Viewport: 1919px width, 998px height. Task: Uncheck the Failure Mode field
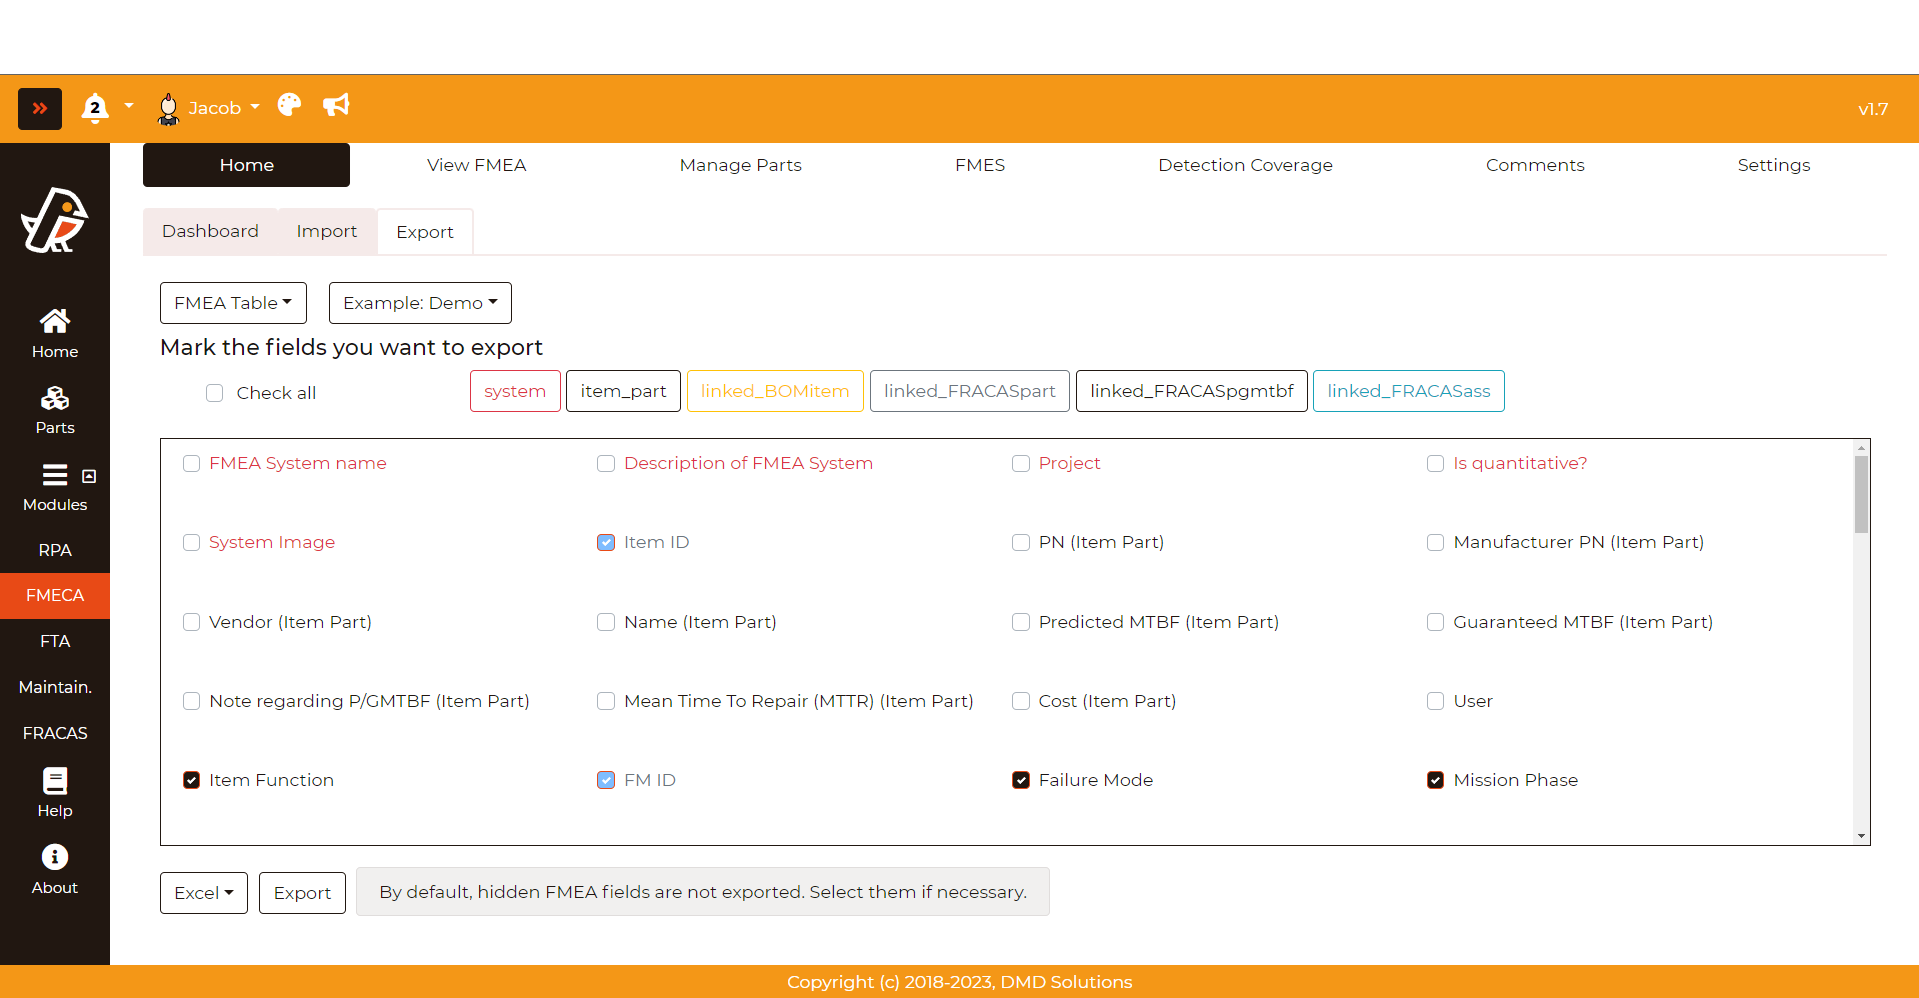[x=1021, y=780]
